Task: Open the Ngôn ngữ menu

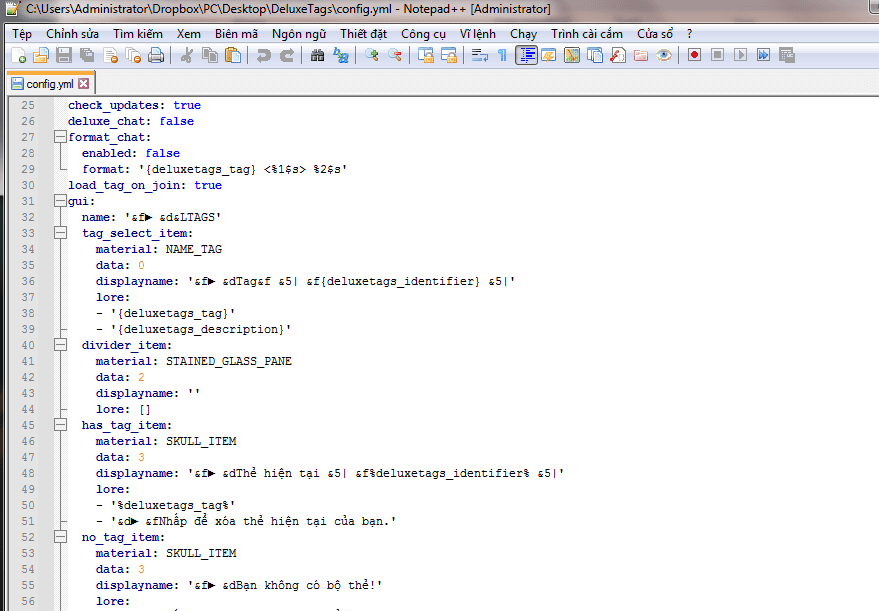Action: tap(298, 33)
